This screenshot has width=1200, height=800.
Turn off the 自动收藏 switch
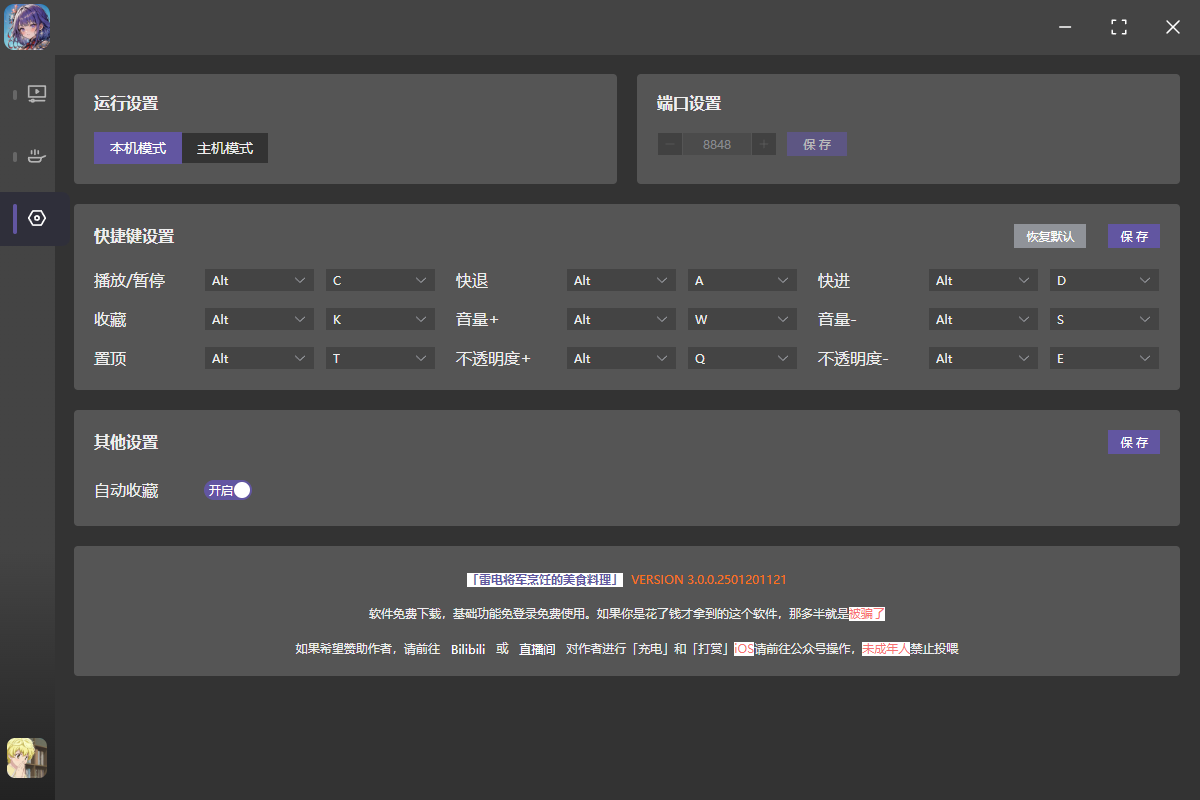pos(228,490)
